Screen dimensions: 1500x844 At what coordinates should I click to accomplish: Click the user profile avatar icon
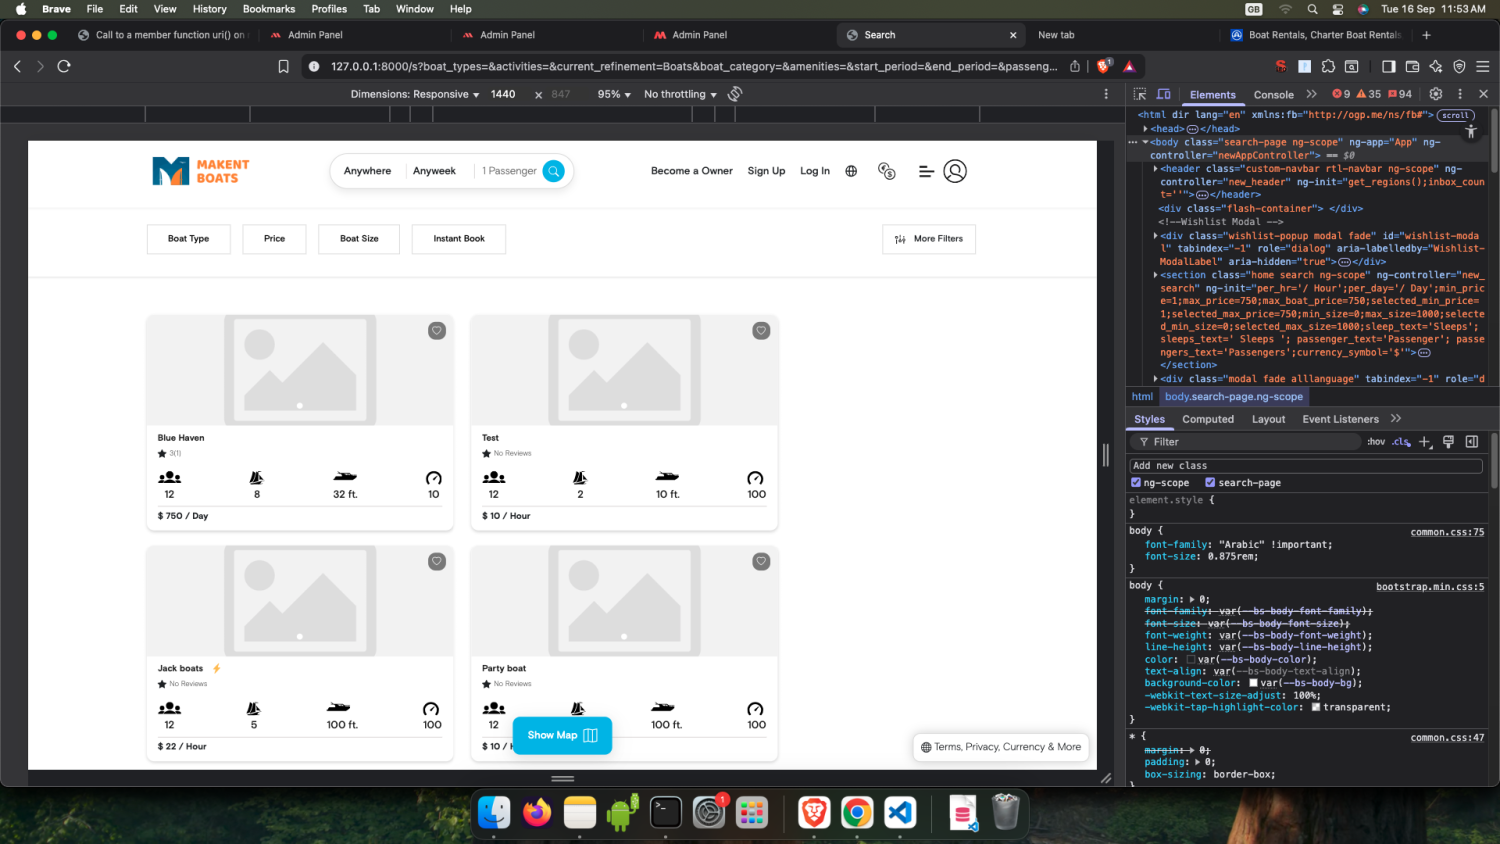click(x=955, y=171)
